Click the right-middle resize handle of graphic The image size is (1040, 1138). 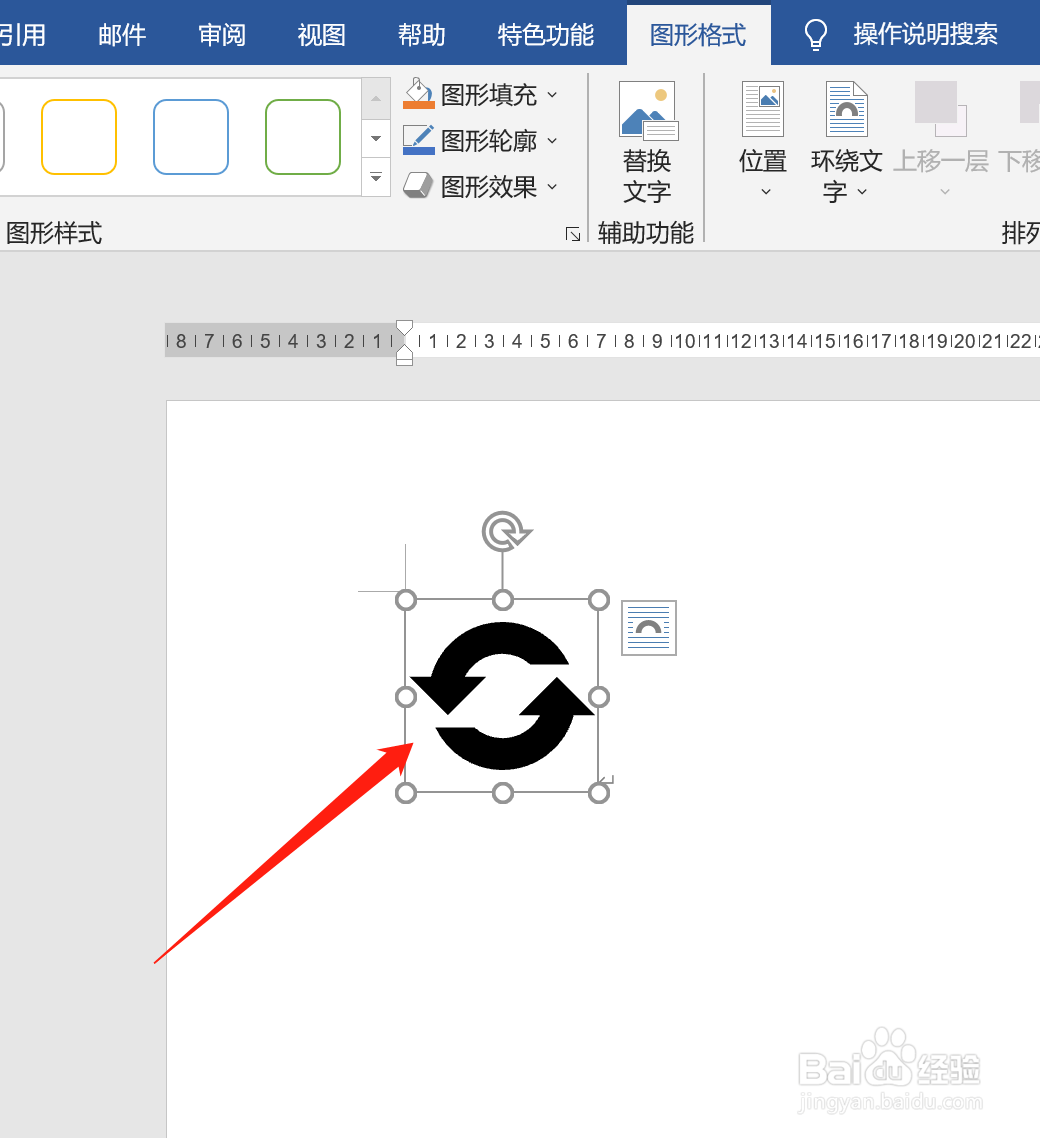pyautogui.click(x=599, y=697)
